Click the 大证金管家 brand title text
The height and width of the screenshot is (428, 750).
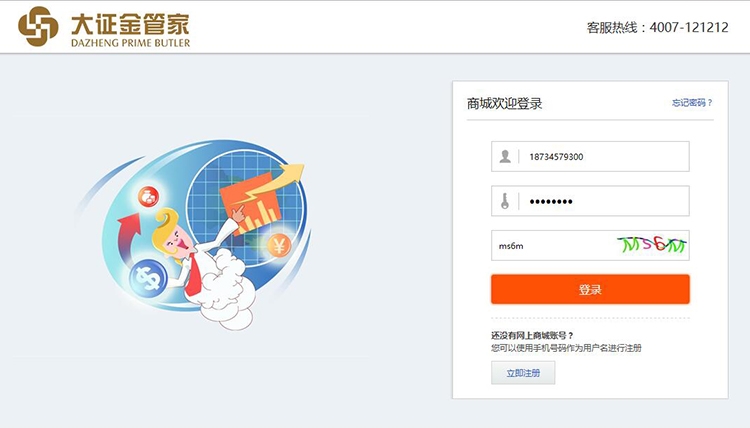point(130,23)
